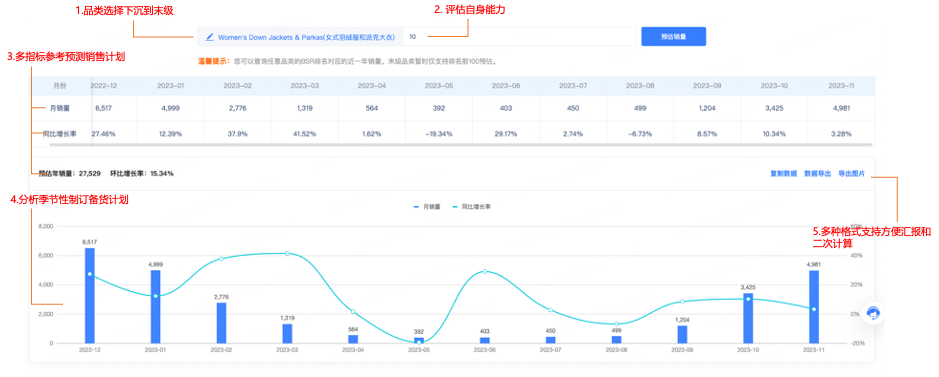Toggle the 同比增长率 legend series marker
The image size is (939, 377).
click(456, 206)
